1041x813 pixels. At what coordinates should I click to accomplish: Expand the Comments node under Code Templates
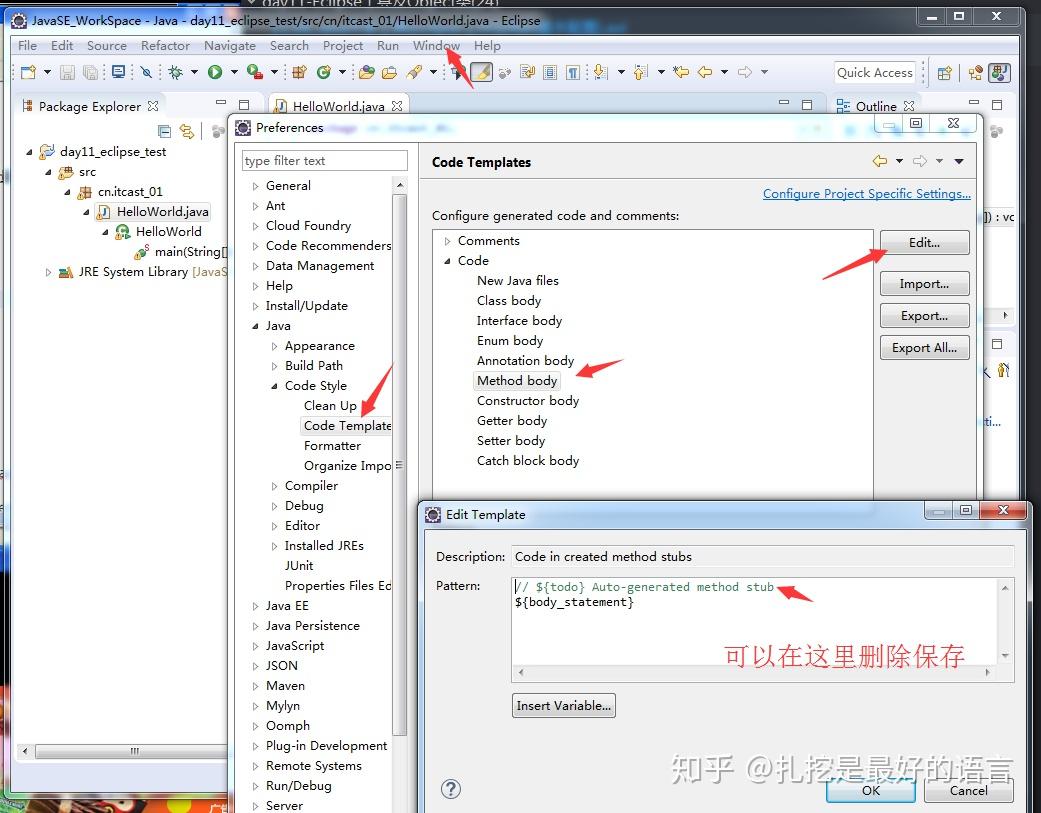click(446, 240)
